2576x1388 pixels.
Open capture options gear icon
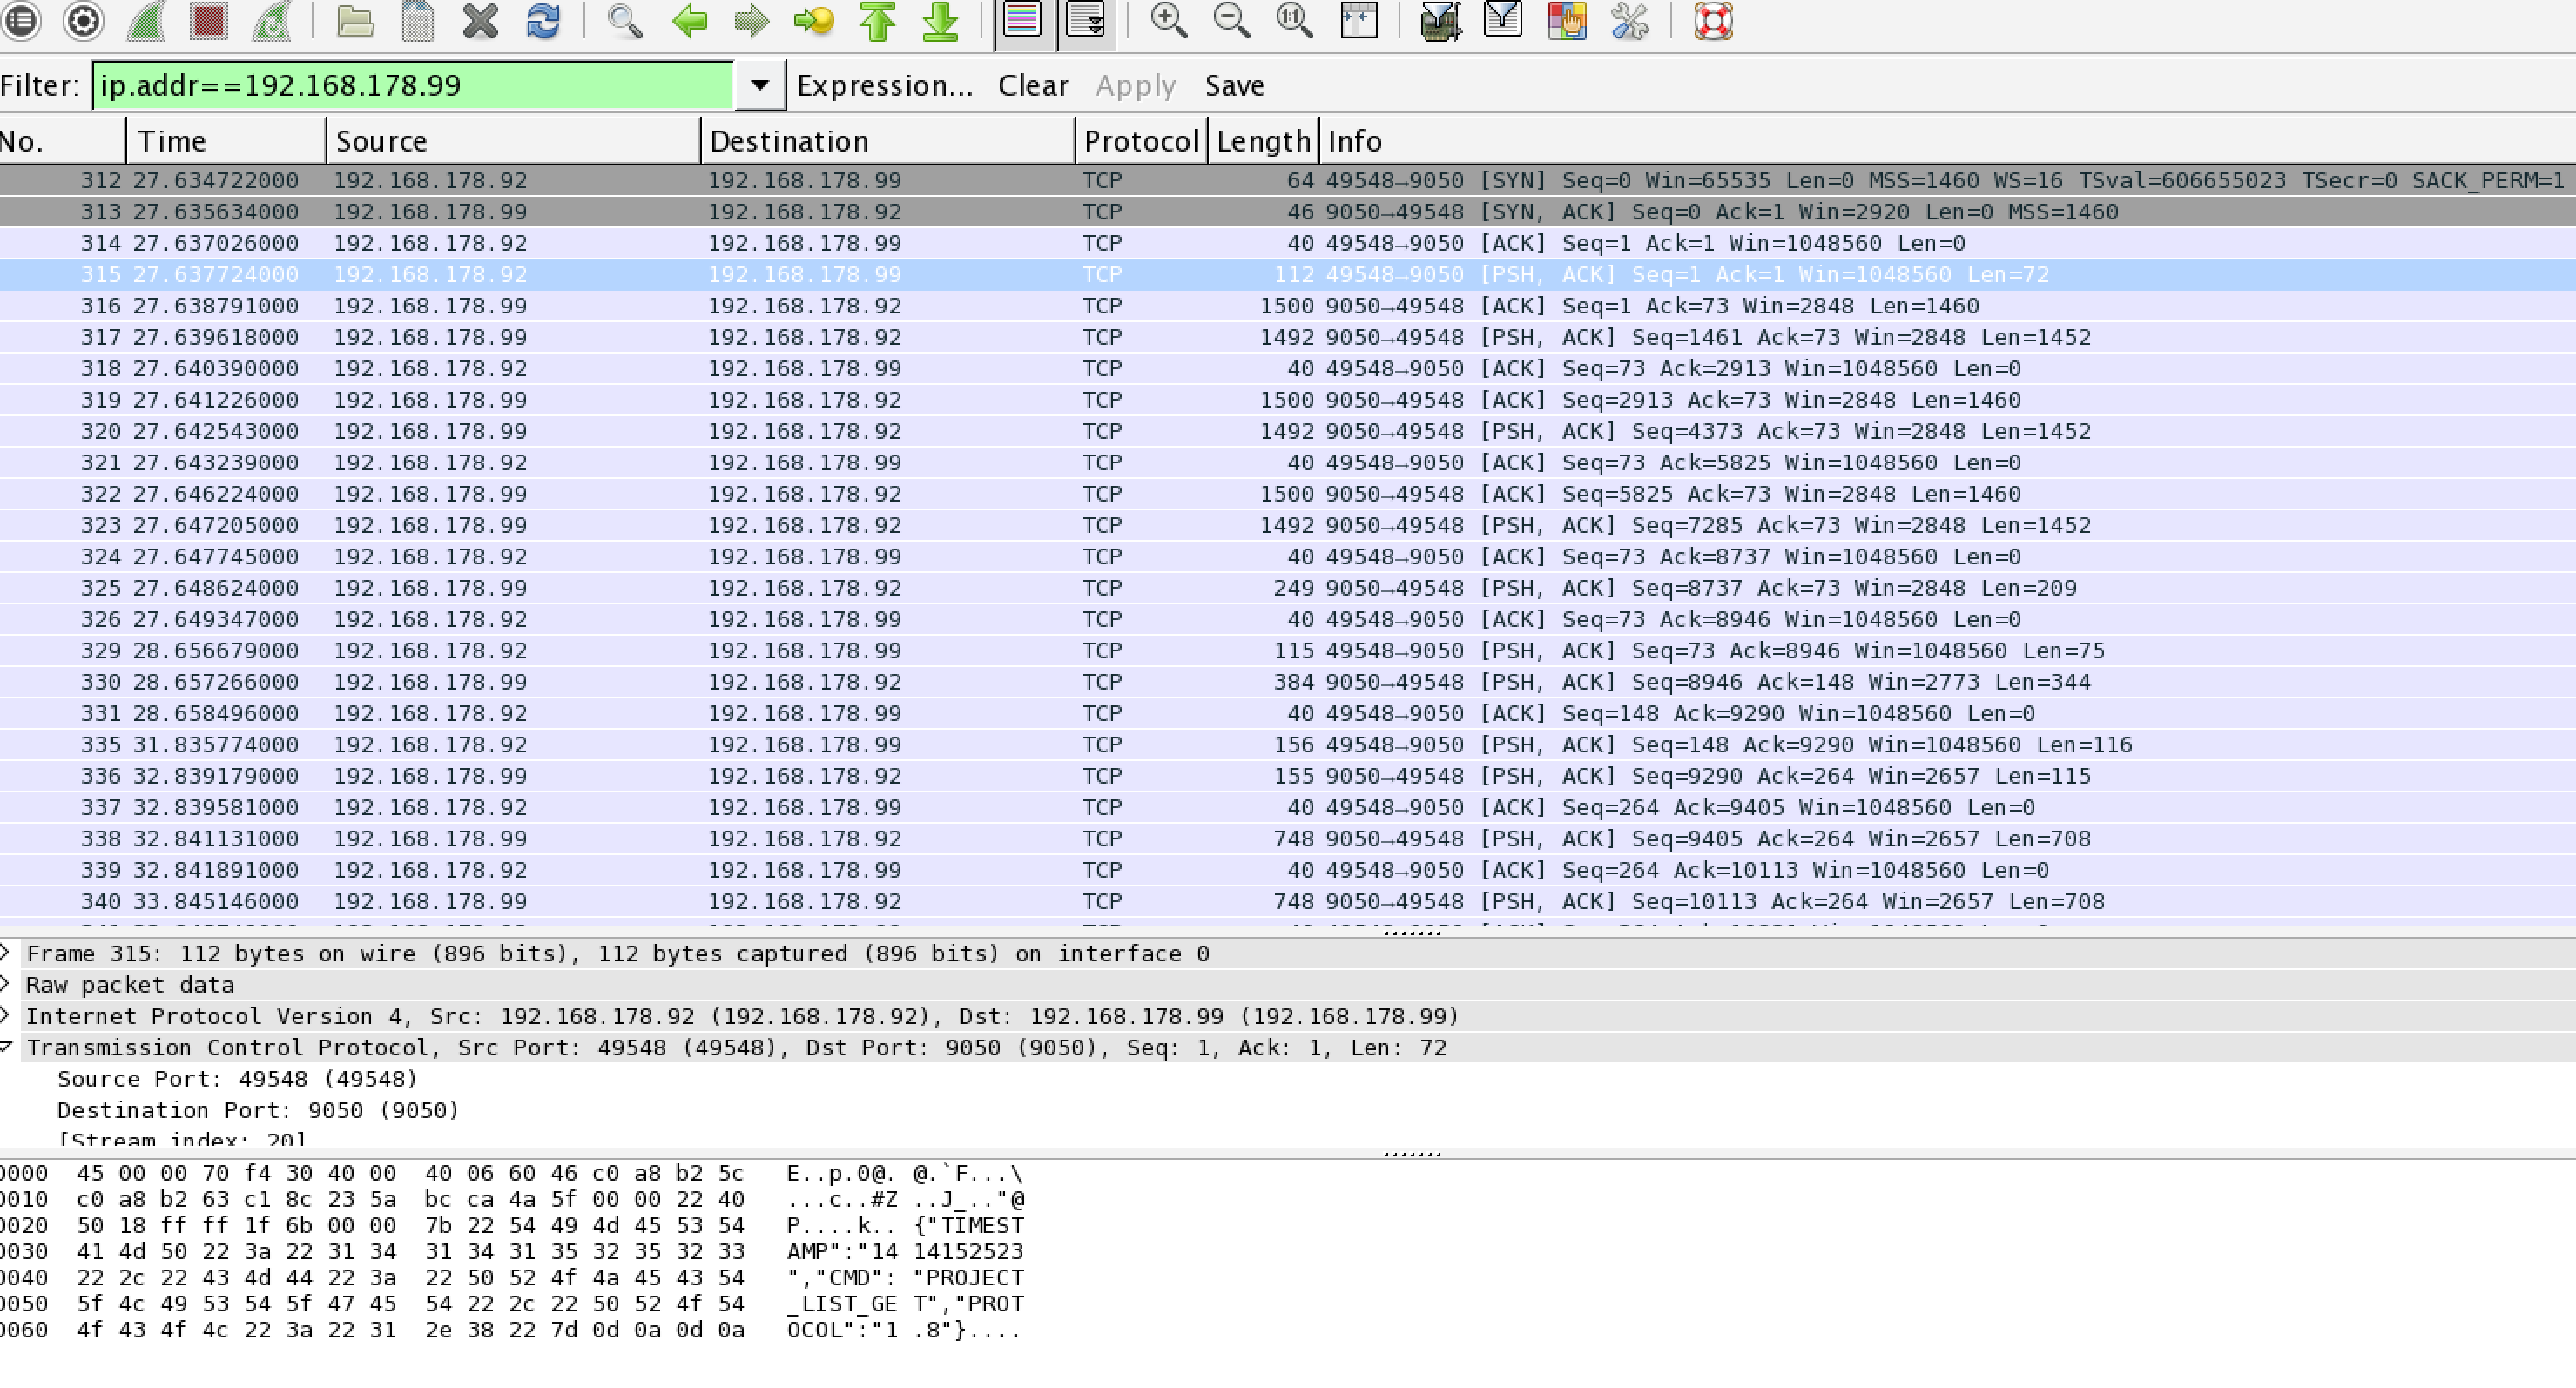(x=83, y=20)
